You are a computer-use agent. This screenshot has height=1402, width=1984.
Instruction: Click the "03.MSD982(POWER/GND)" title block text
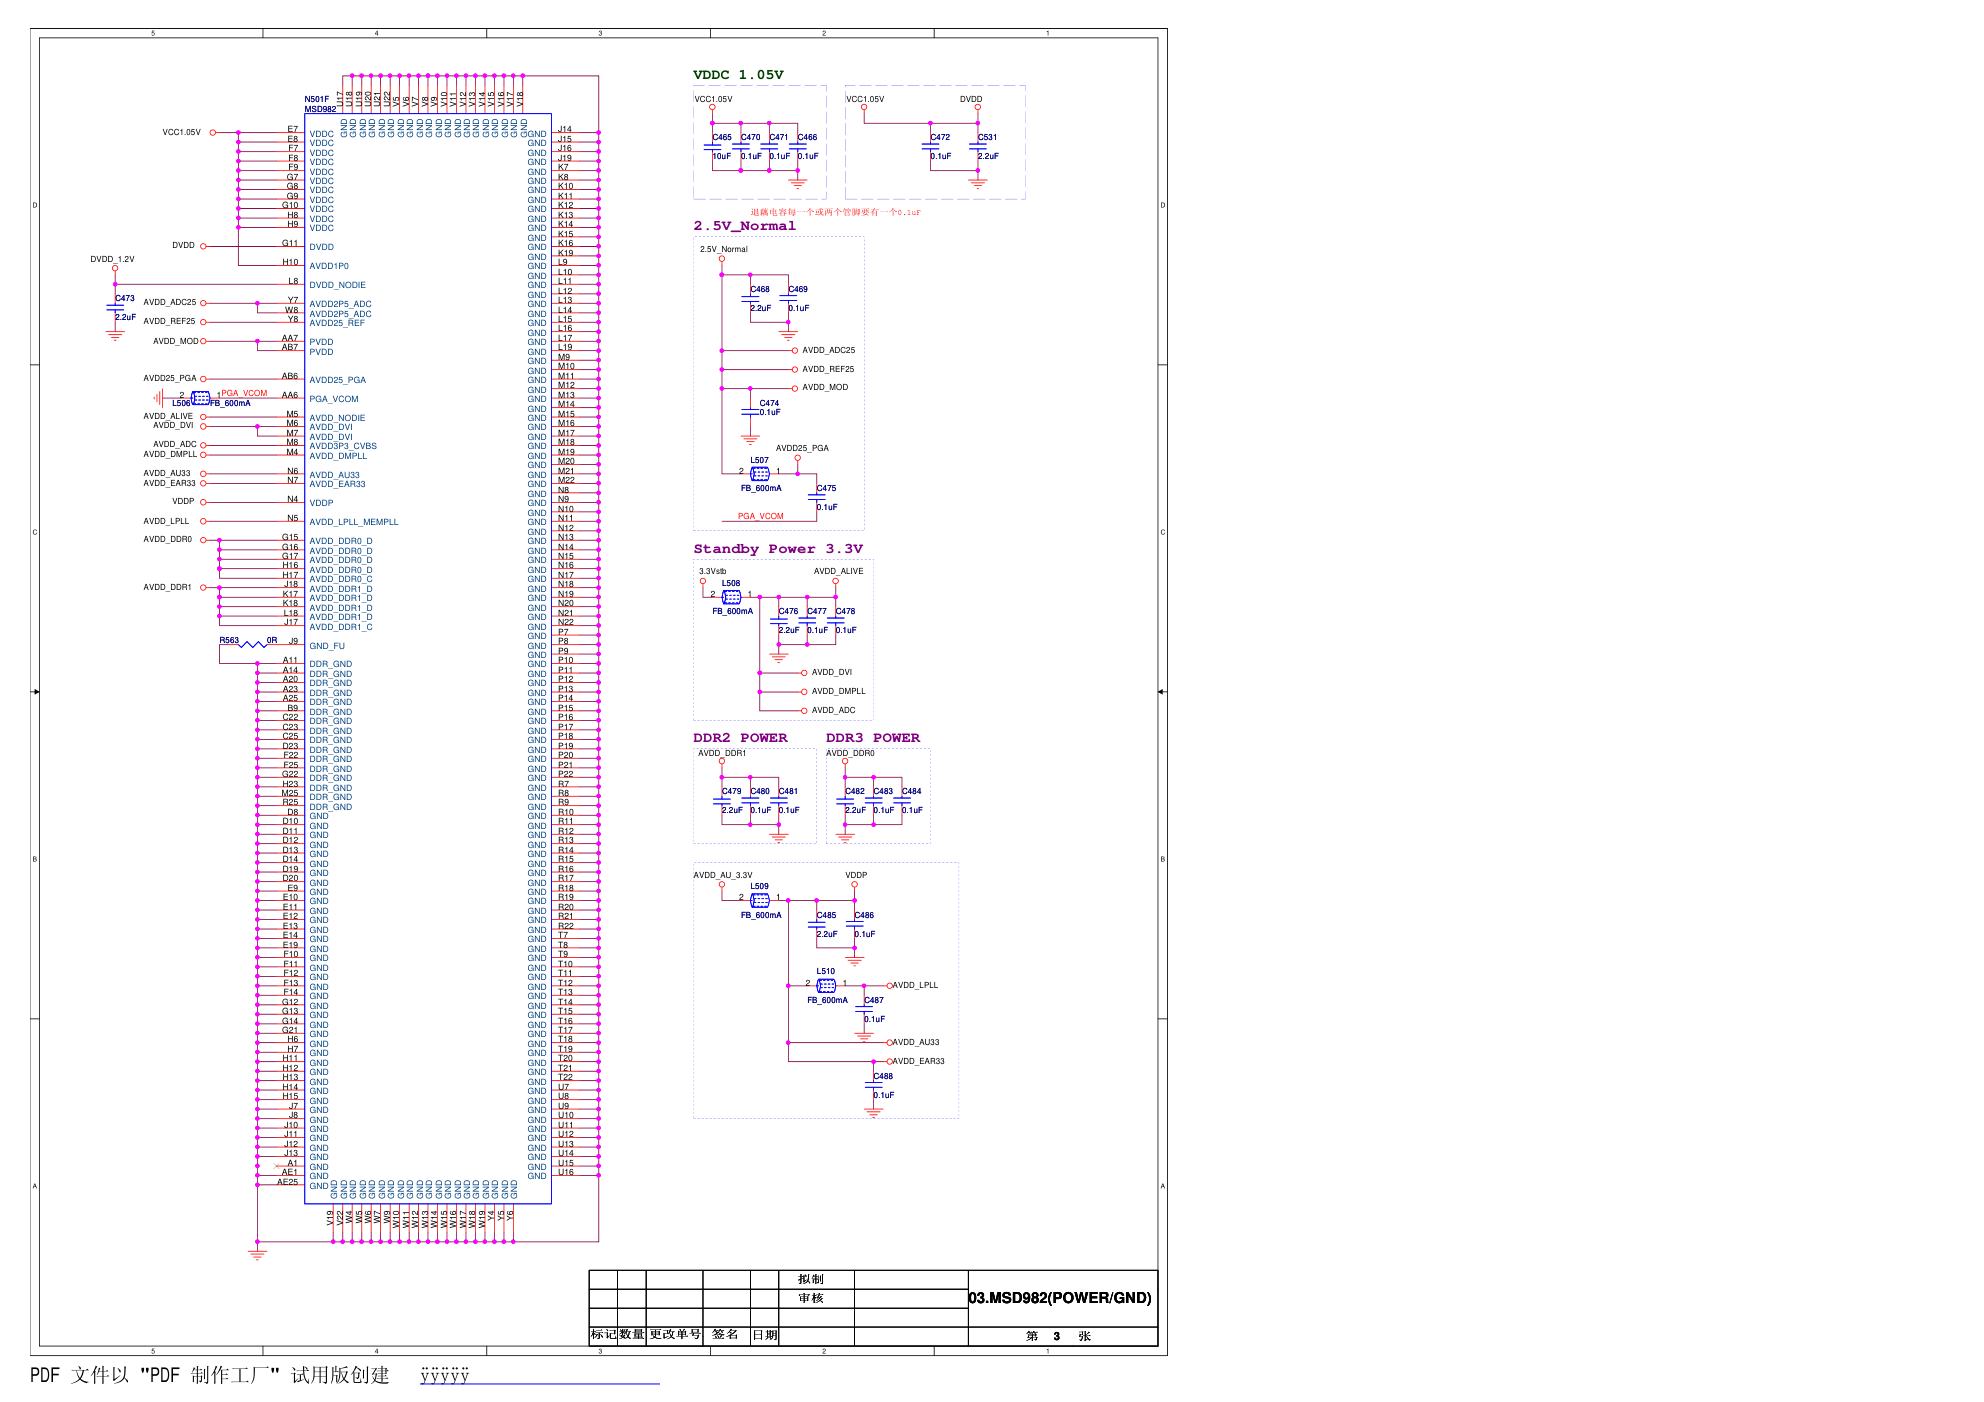(x=1060, y=1298)
